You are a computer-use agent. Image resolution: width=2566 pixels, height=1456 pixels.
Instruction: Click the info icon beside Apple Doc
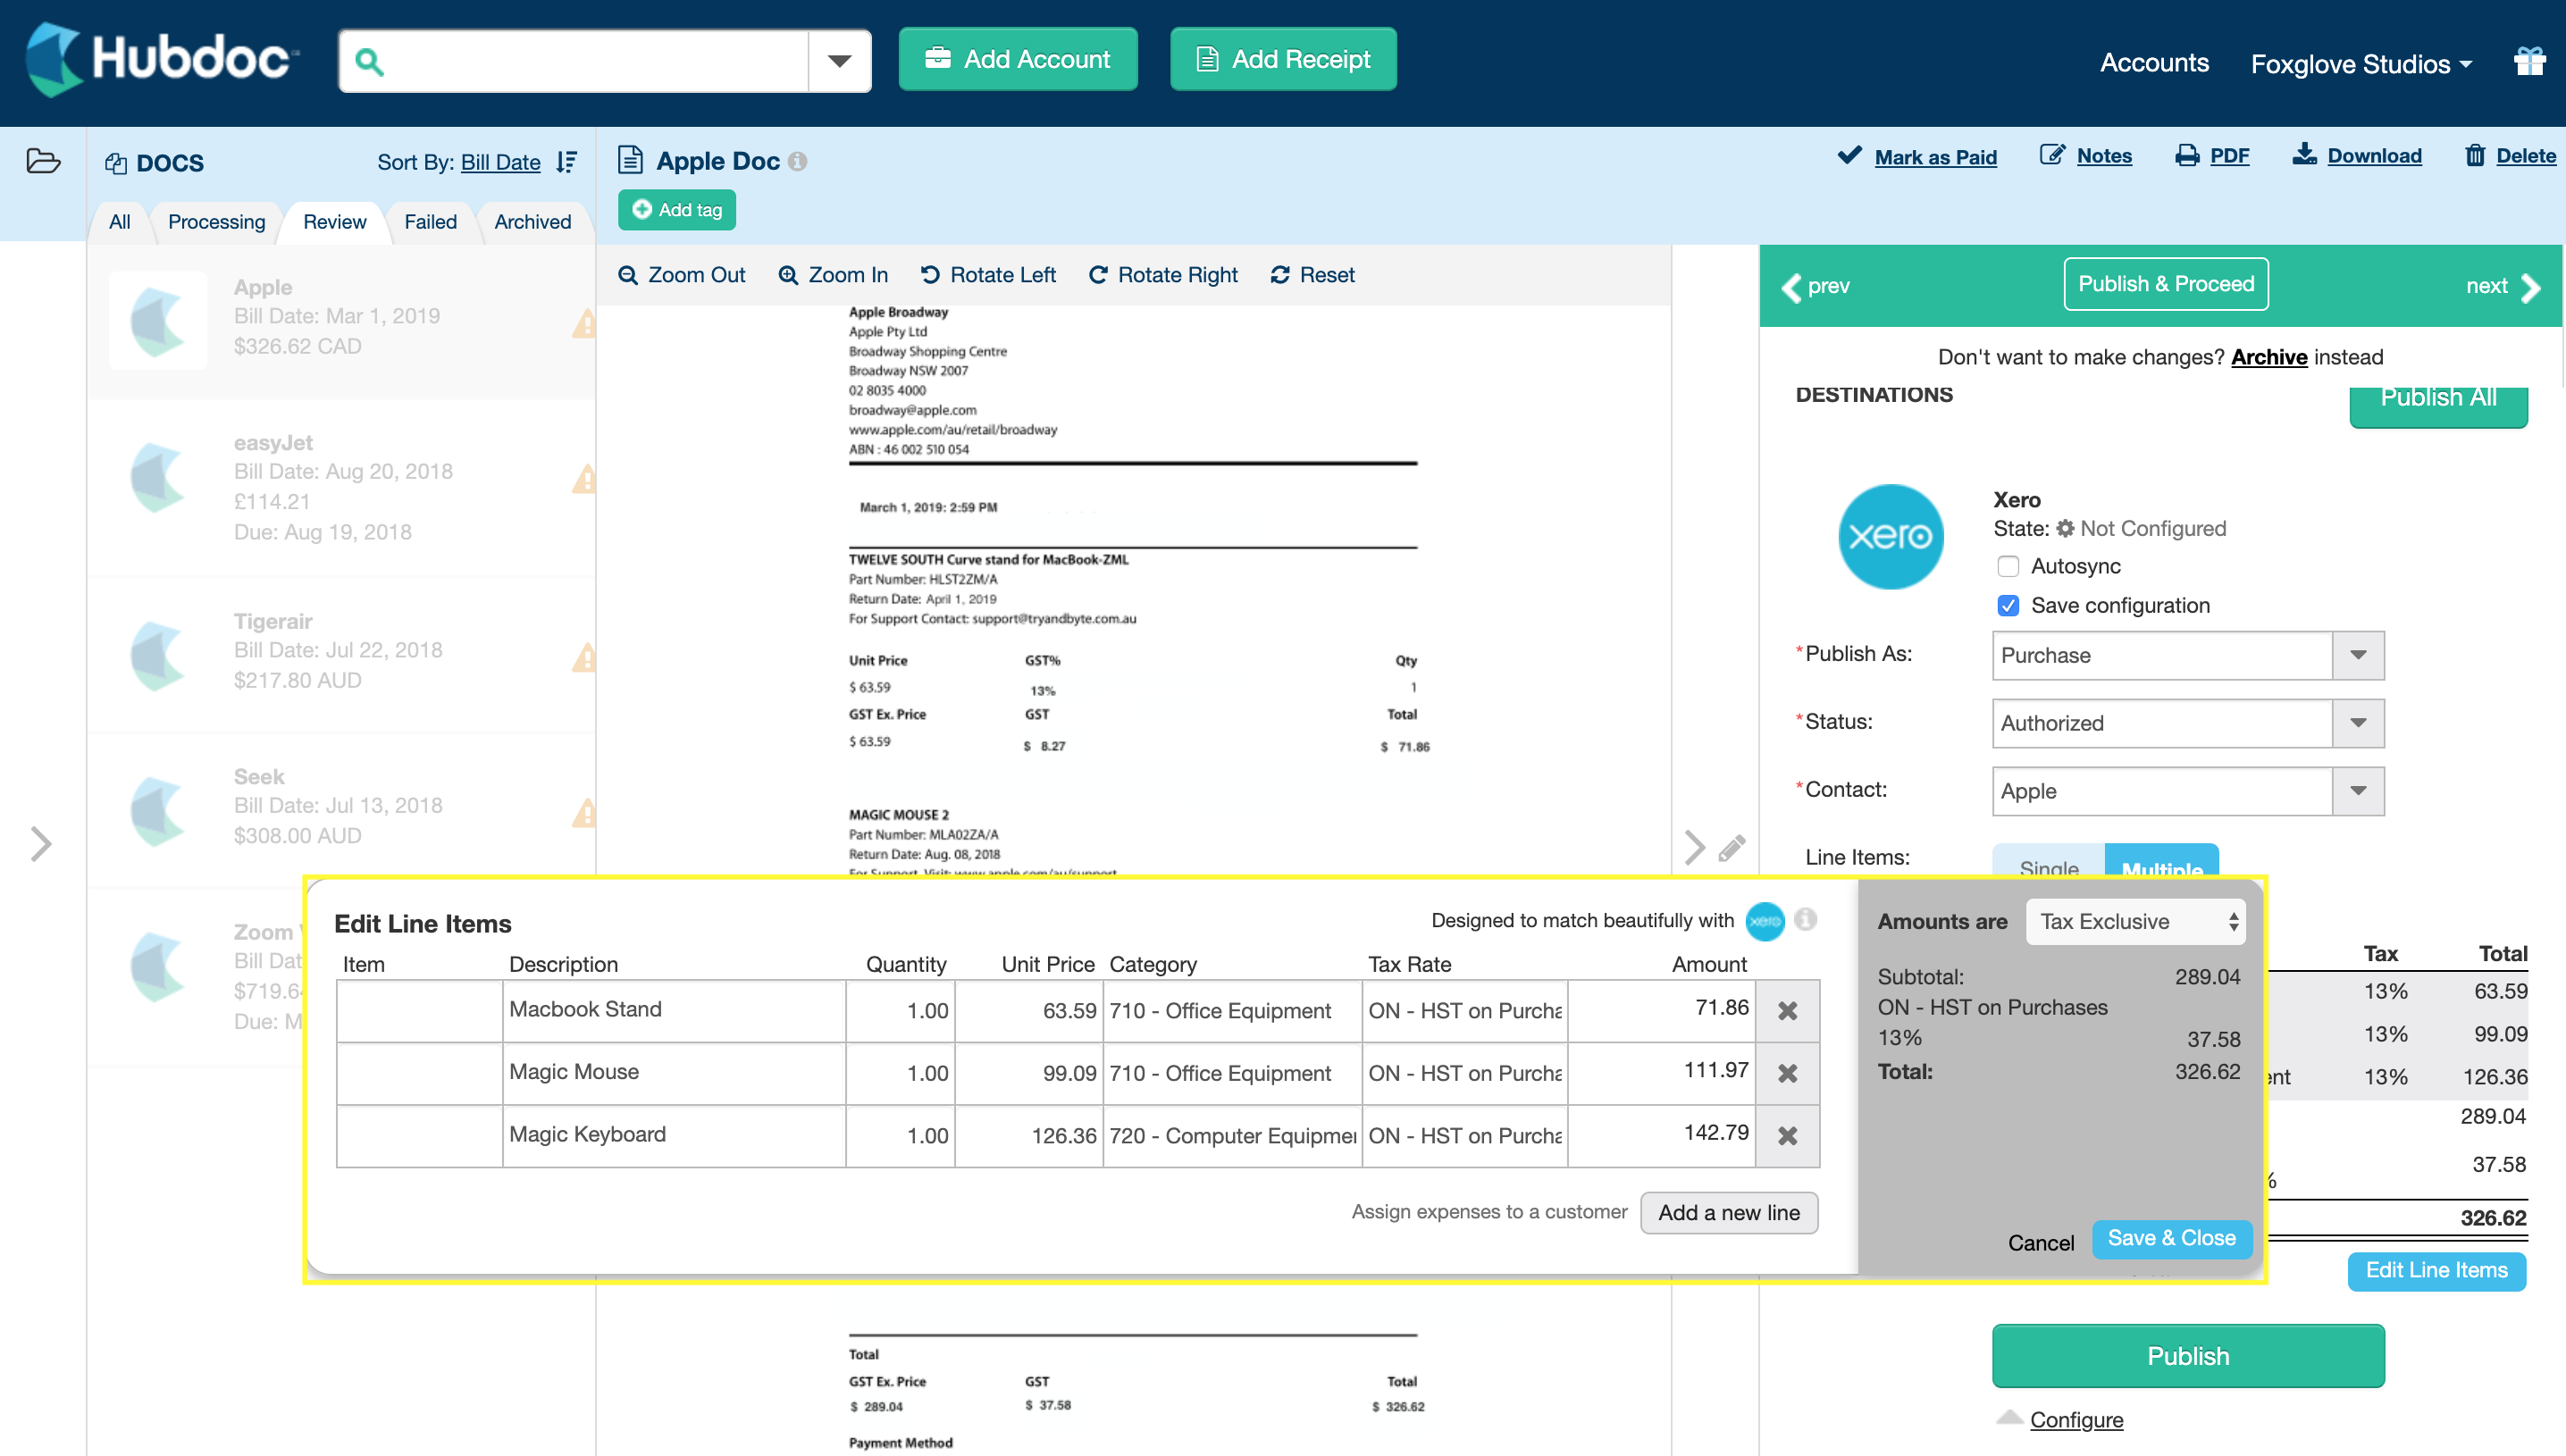(797, 161)
